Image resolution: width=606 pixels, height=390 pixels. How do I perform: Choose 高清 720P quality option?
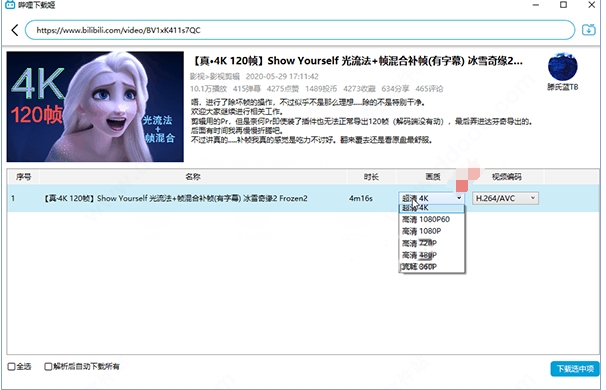click(431, 243)
